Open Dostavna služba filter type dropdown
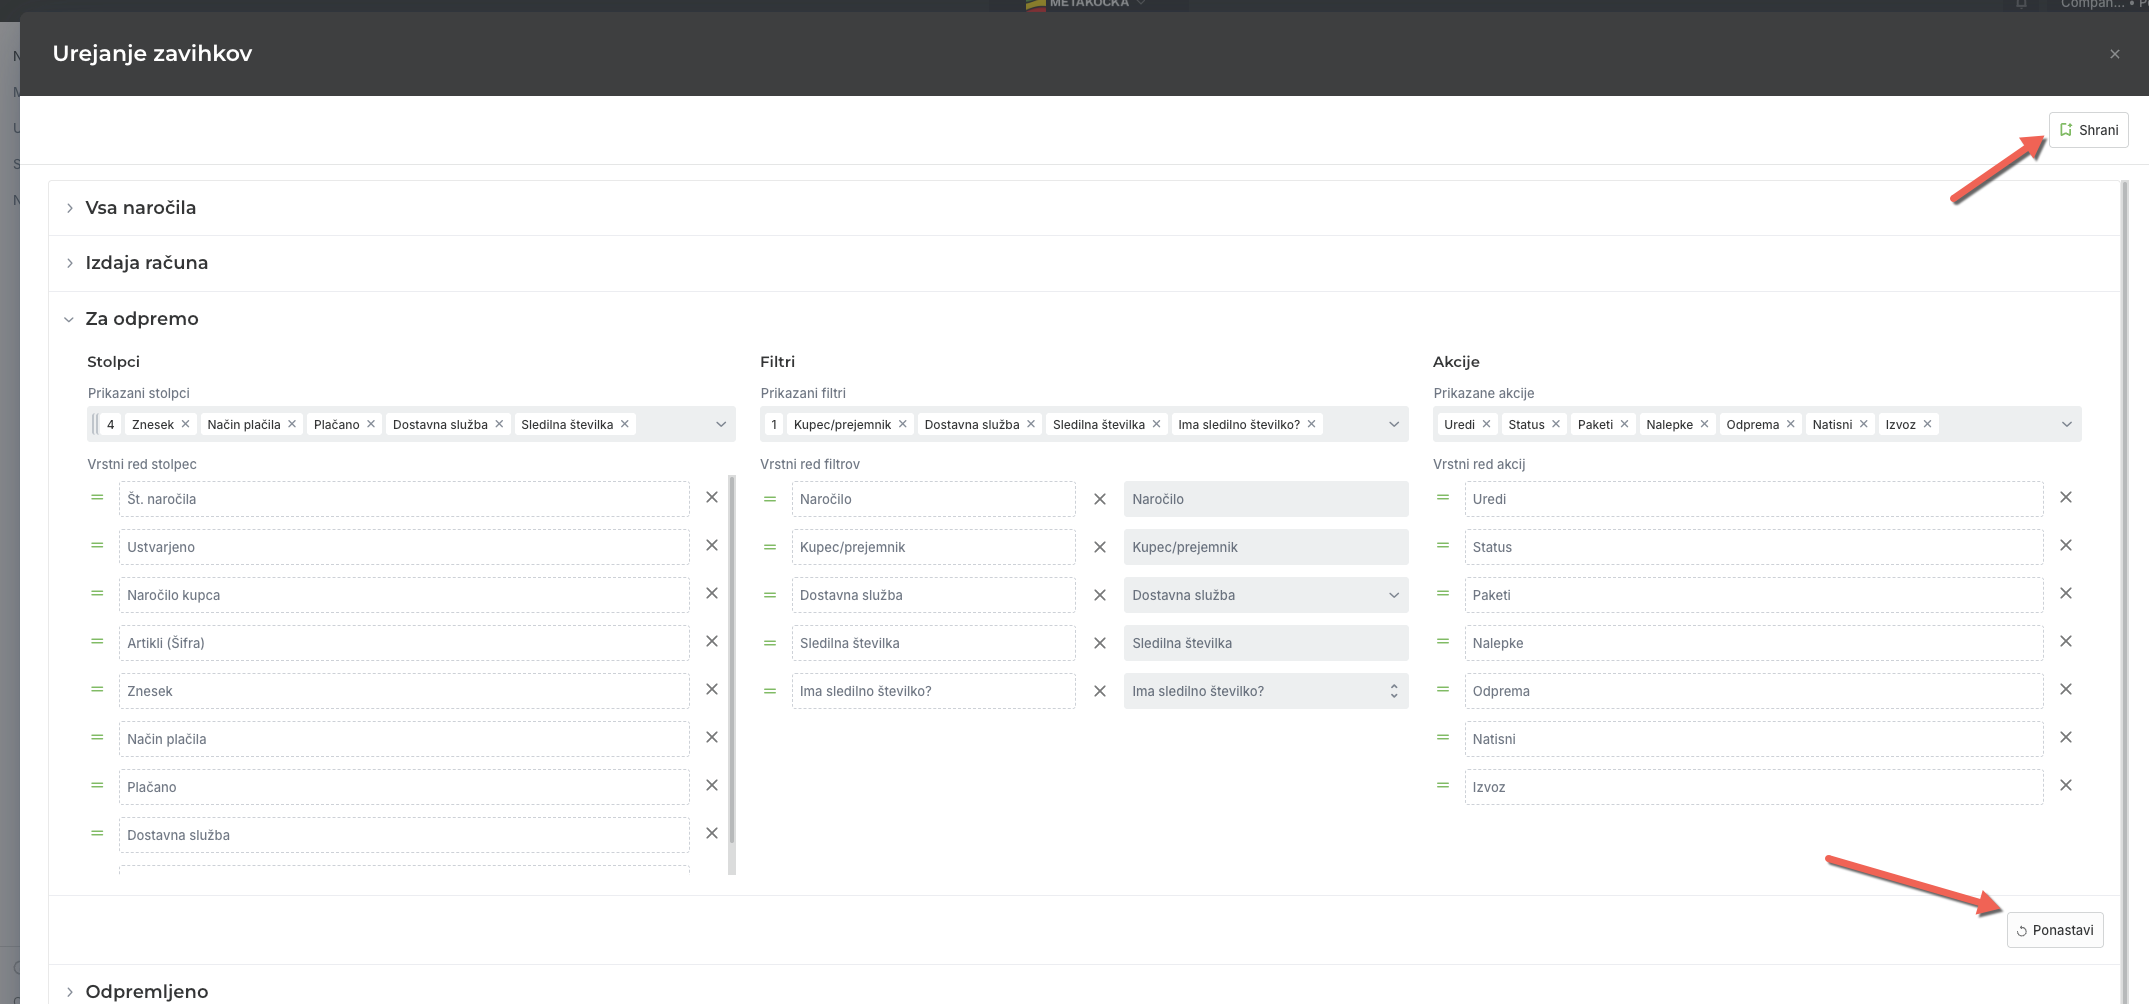 [x=1393, y=595]
